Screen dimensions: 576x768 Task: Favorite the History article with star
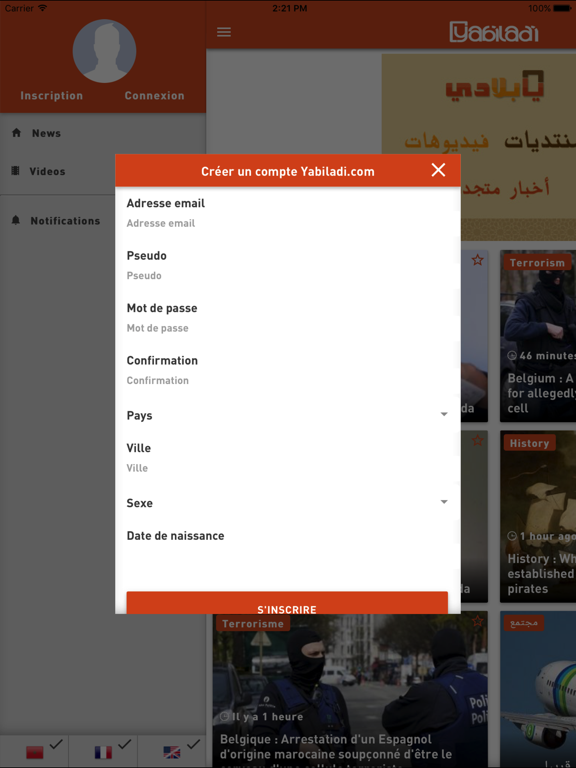tap(478, 440)
